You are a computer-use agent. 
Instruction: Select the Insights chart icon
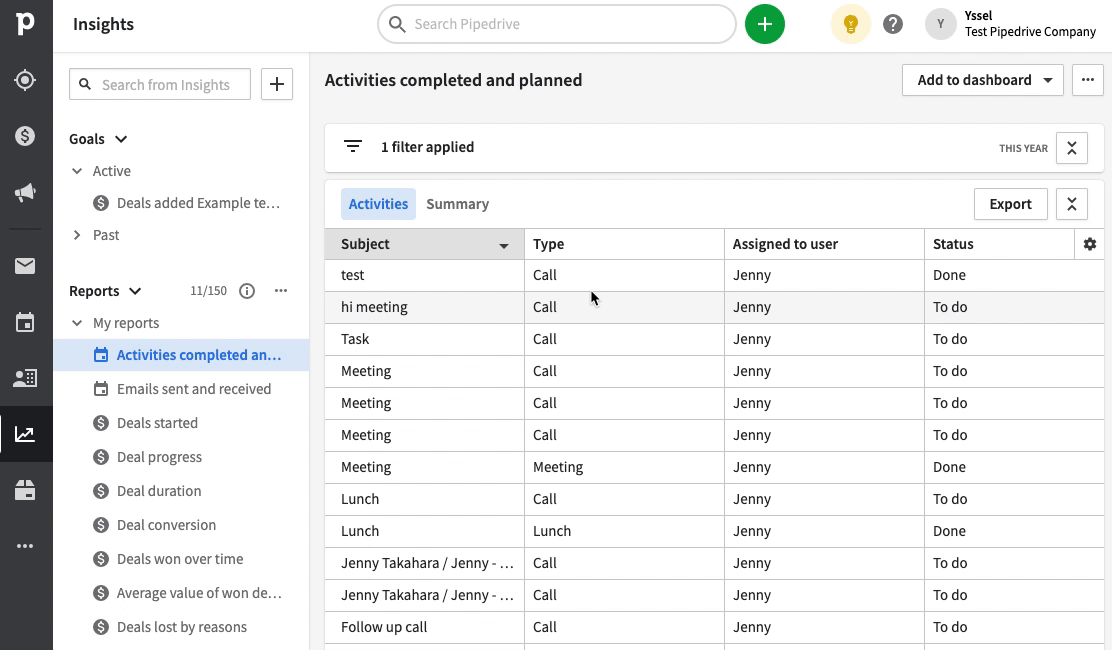pos(26,433)
